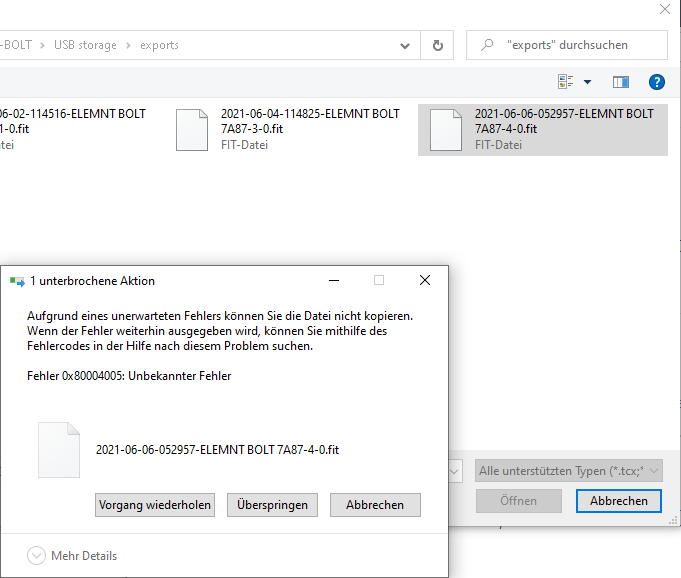Click the view layout icon in the toolbar
Screen dimensions: 681x578
[x=566, y=82]
